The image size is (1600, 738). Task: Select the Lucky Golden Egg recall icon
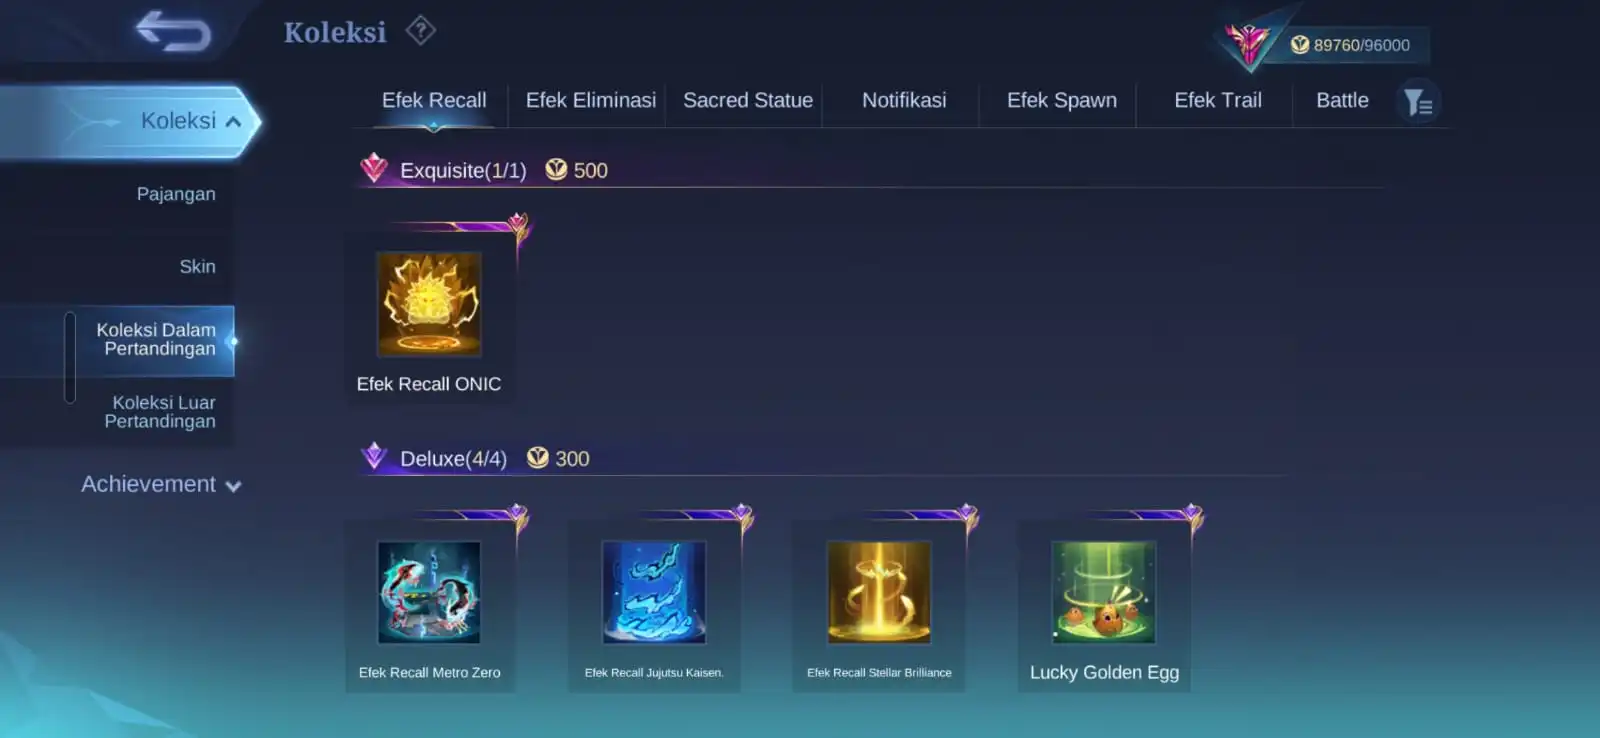1104,592
